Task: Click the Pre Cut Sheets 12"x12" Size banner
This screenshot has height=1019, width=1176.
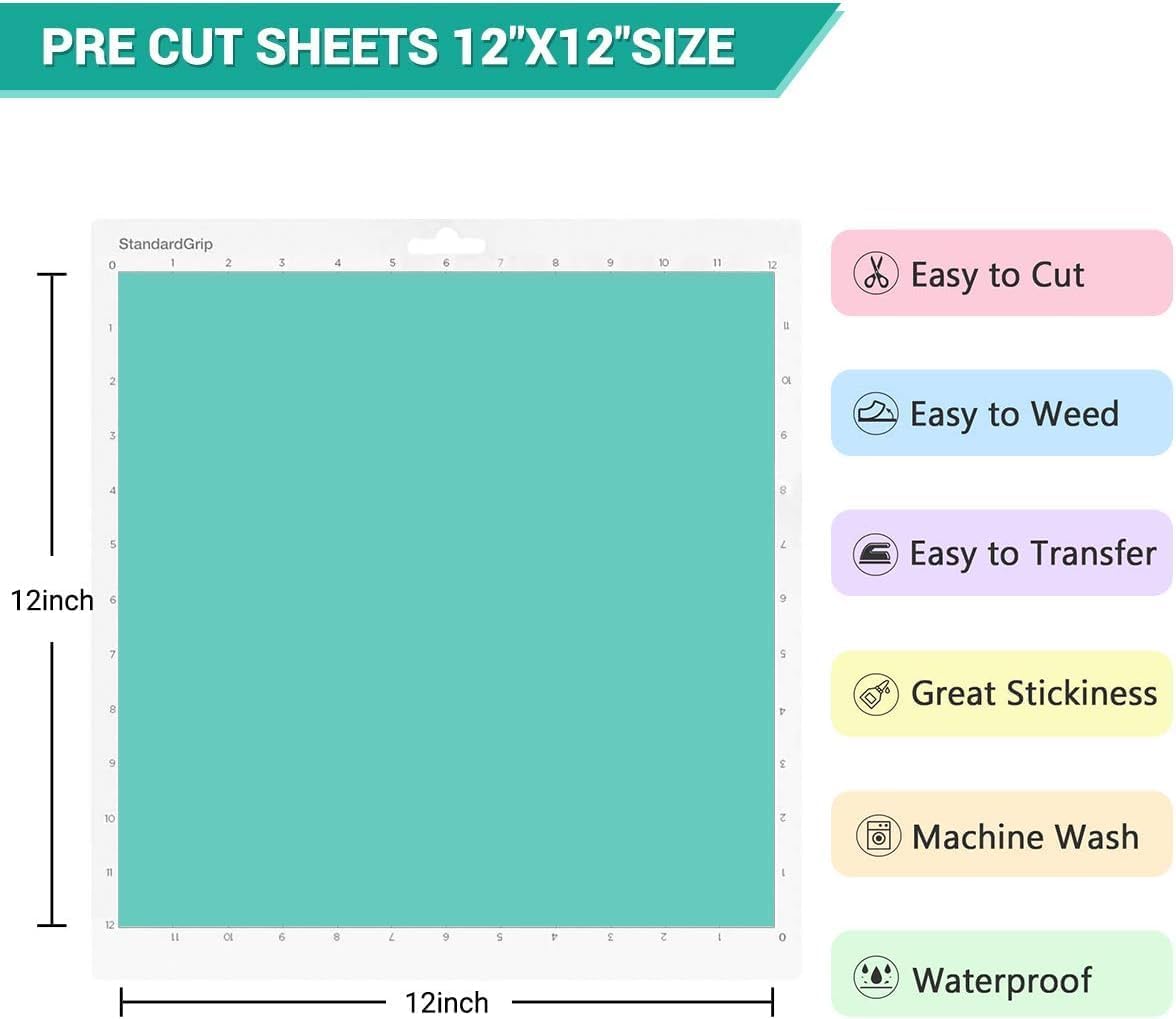Action: (x=388, y=47)
